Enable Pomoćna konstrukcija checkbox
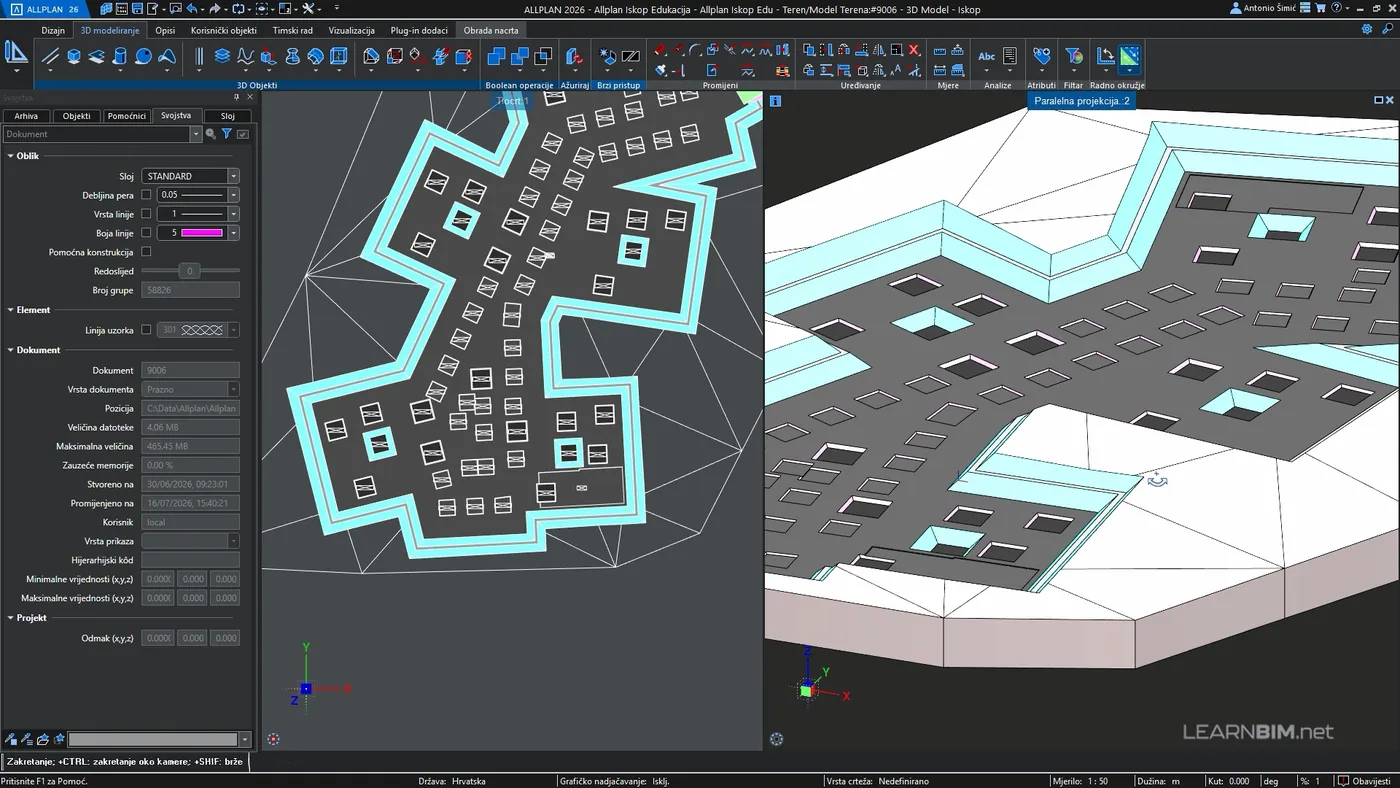This screenshot has width=1400, height=788. coord(147,252)
